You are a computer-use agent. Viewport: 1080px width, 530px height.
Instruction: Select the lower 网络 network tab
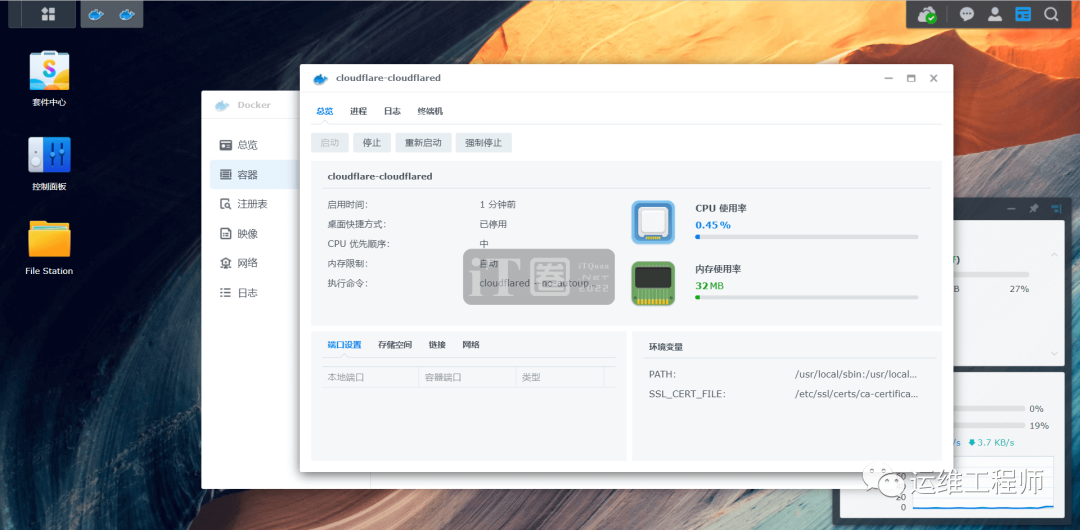471,345
